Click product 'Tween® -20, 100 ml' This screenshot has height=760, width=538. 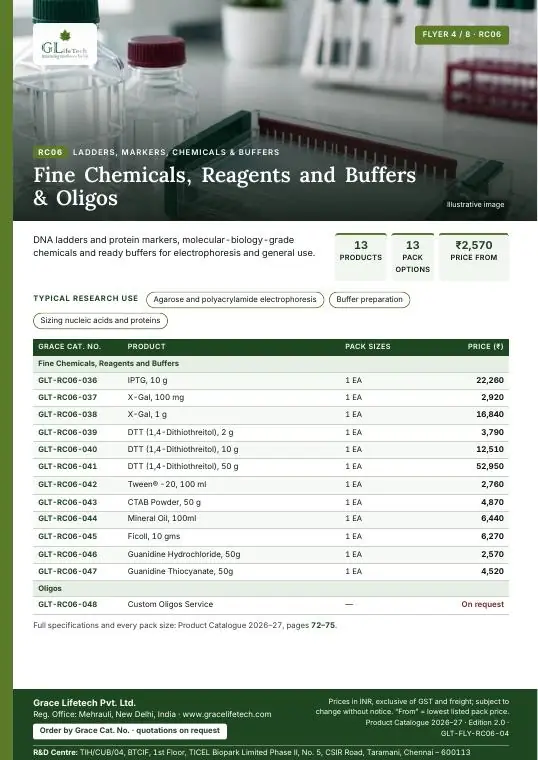point(167,484)
